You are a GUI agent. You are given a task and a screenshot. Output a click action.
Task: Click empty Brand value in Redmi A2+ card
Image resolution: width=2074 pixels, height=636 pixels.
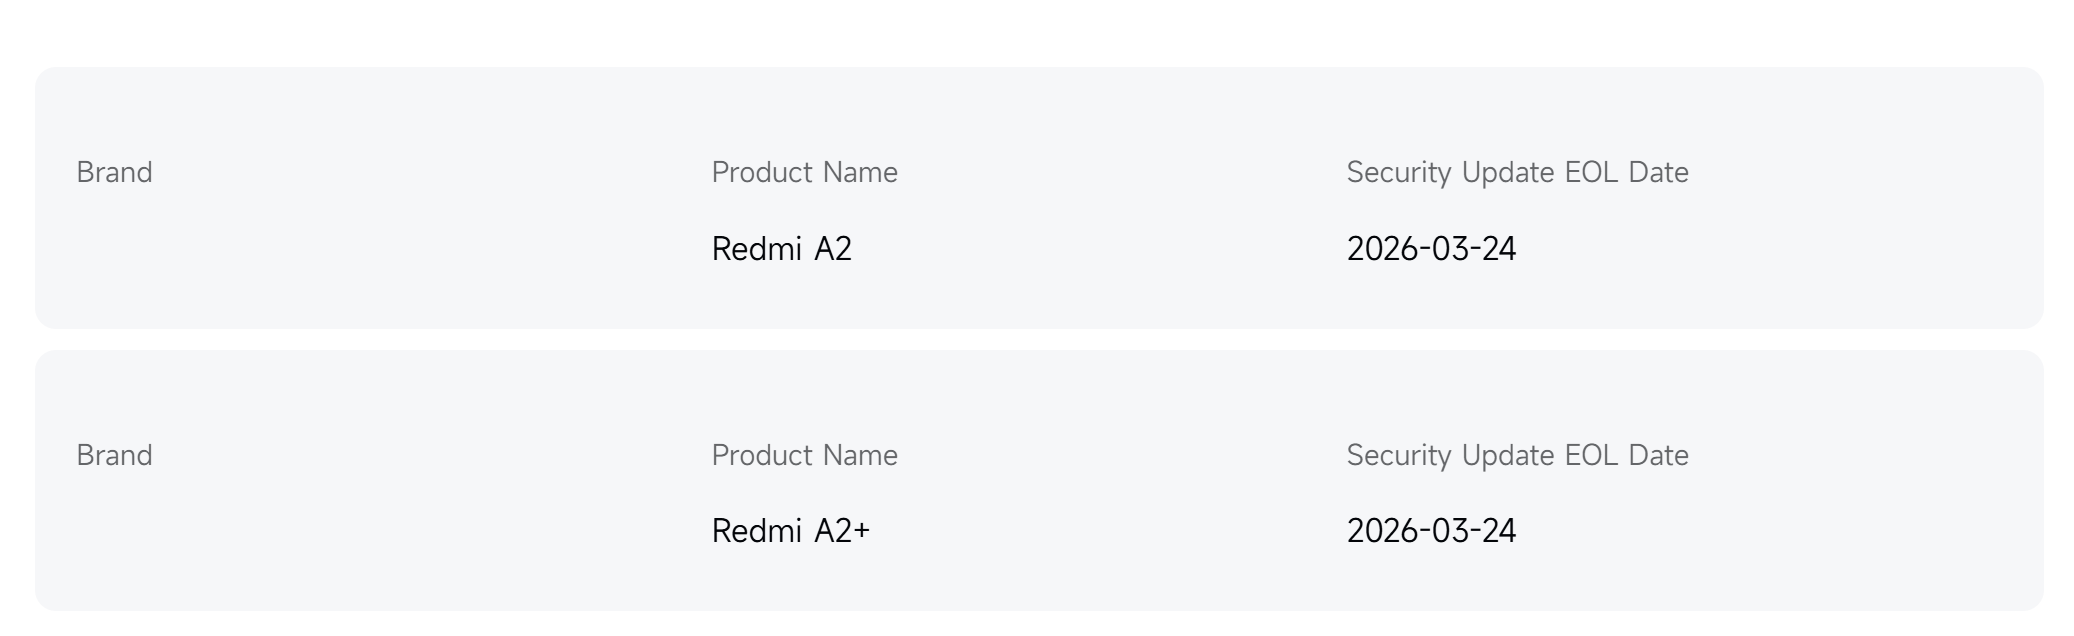(x=114, y=531)
